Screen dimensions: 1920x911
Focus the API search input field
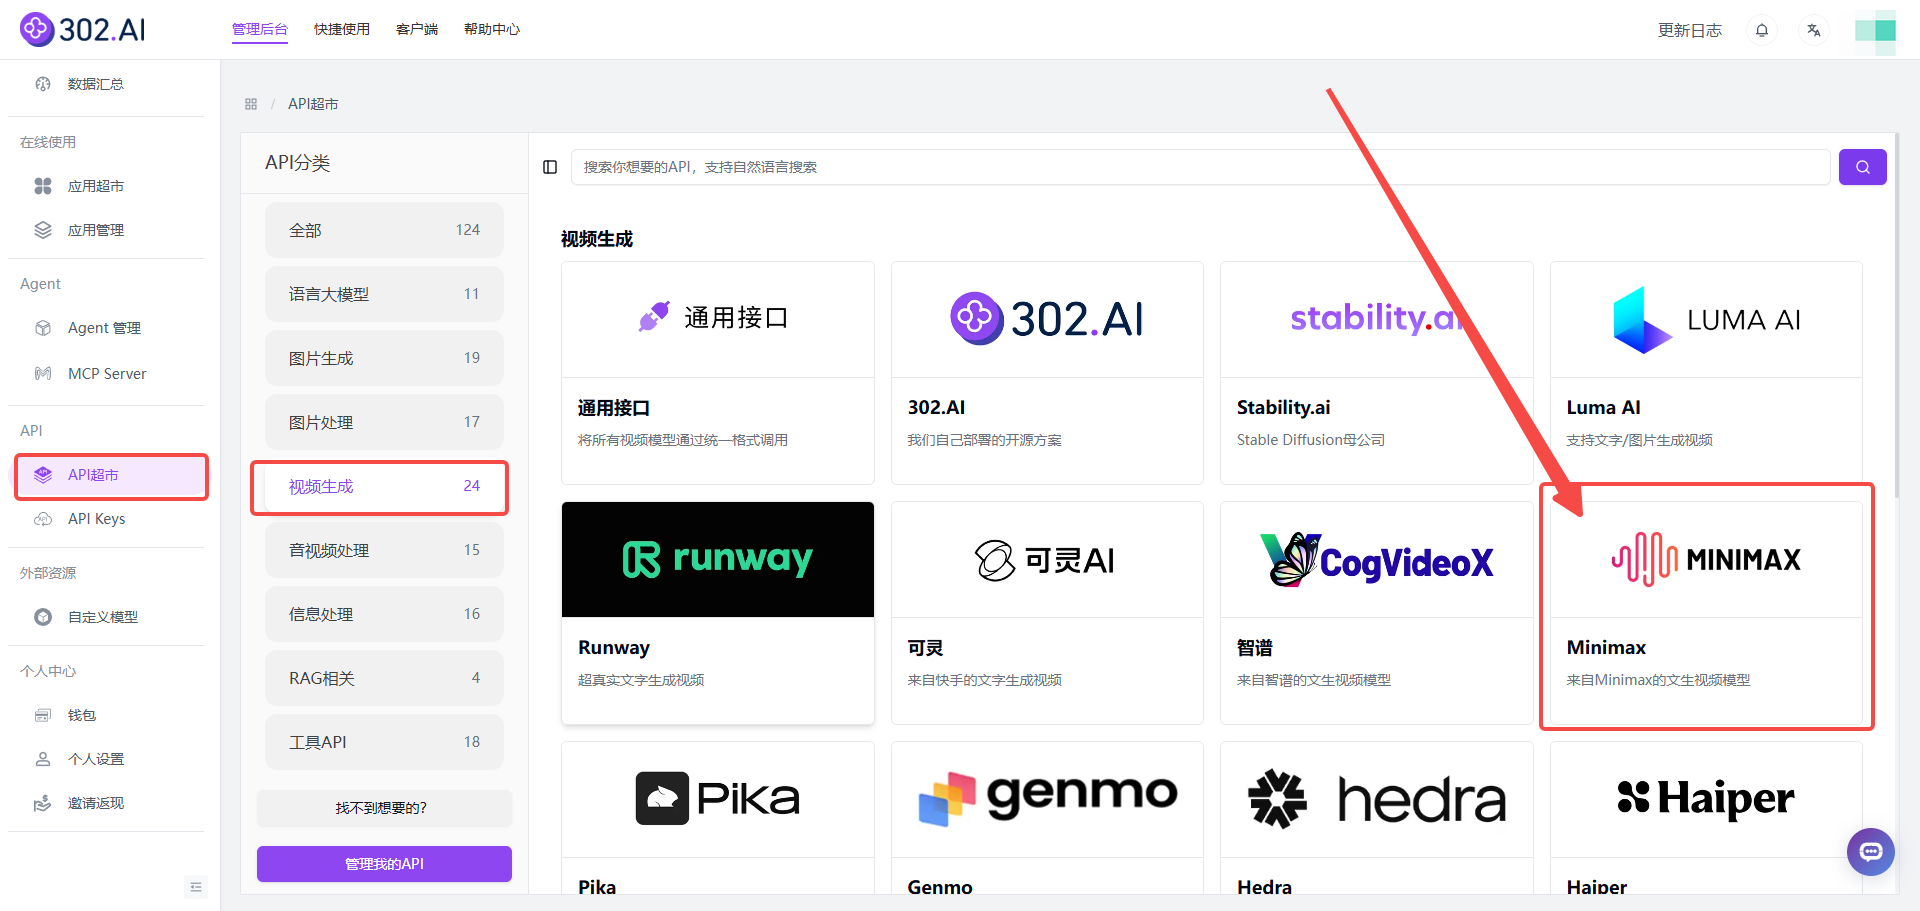tap(1200, 167)
